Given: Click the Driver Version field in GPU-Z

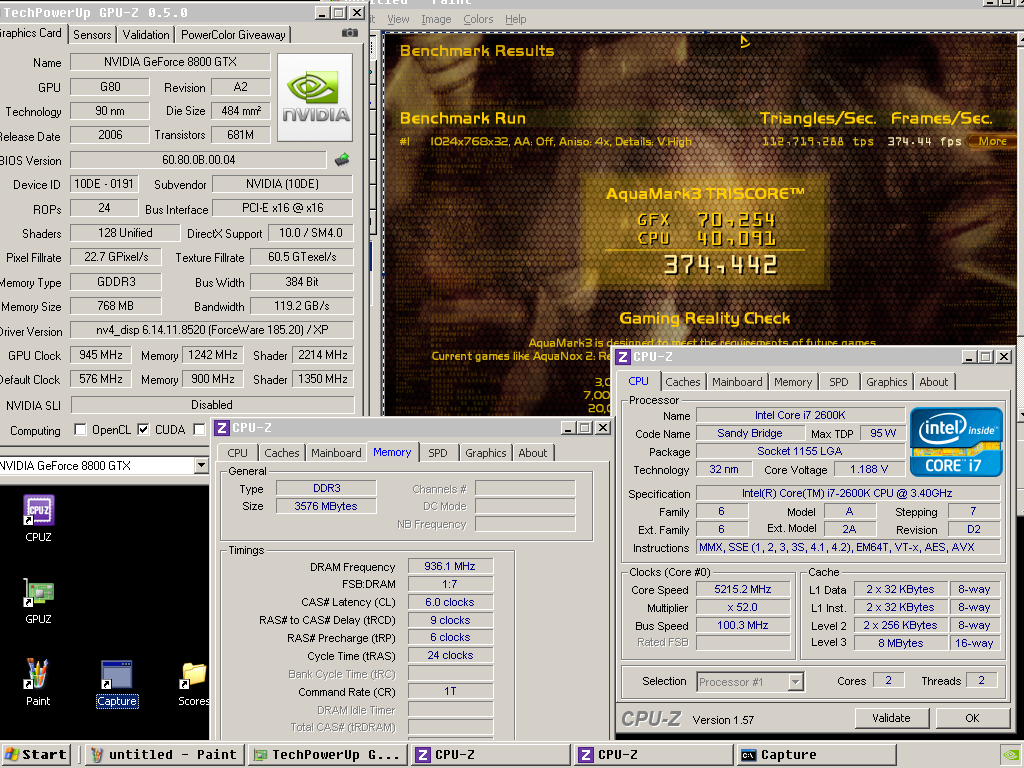Looking at the screenshot, I should coord(212,330).
